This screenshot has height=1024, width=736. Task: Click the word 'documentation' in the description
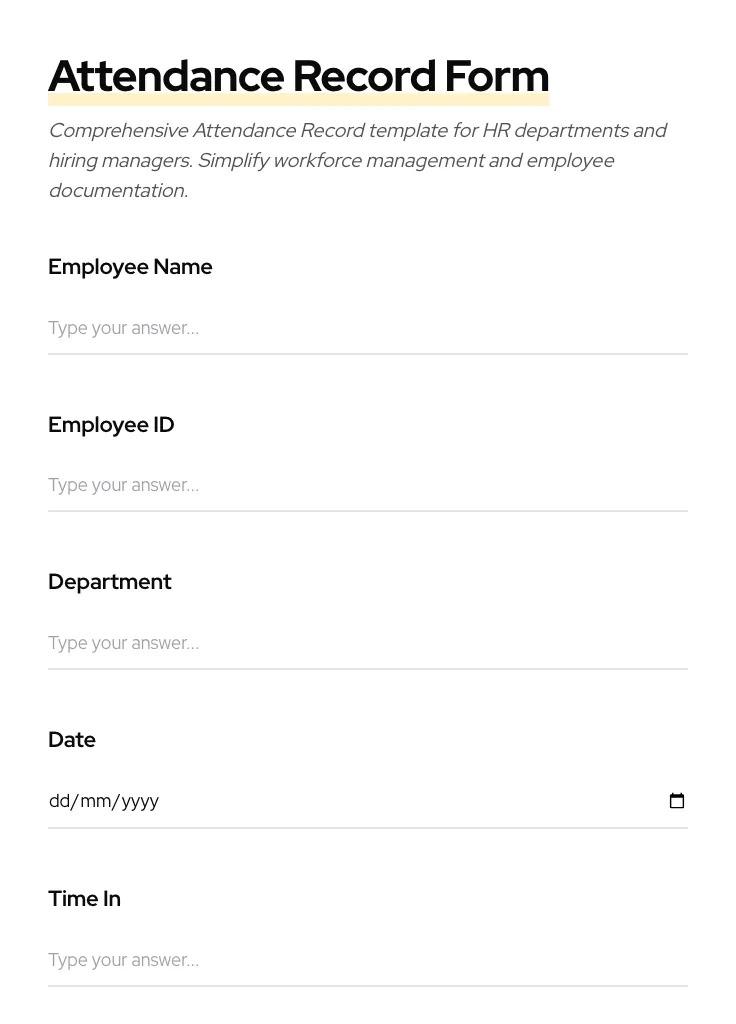click(x=116, y=191)
